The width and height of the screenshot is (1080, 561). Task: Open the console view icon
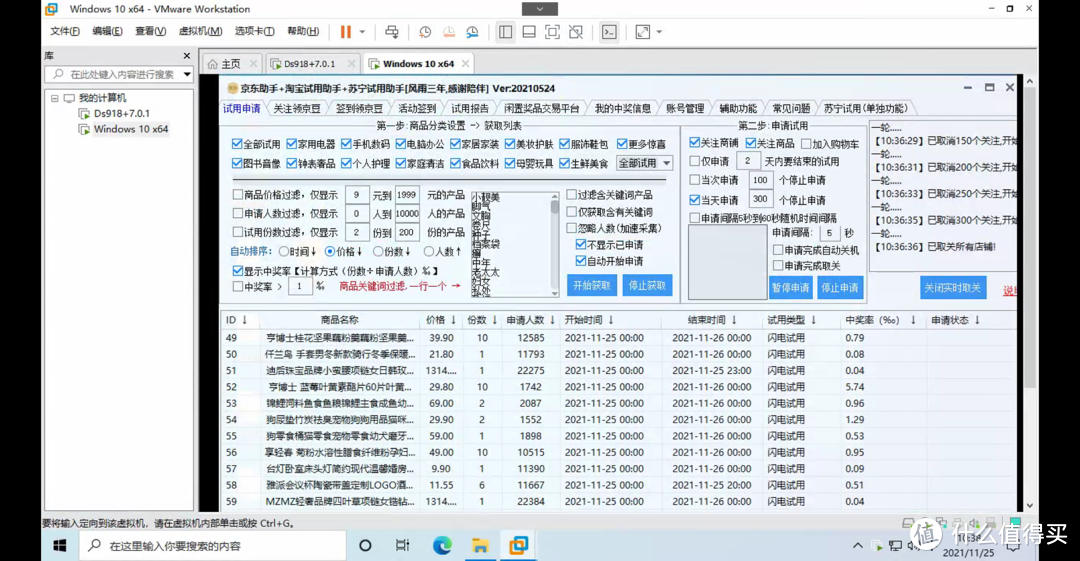[x=609, y=32]
